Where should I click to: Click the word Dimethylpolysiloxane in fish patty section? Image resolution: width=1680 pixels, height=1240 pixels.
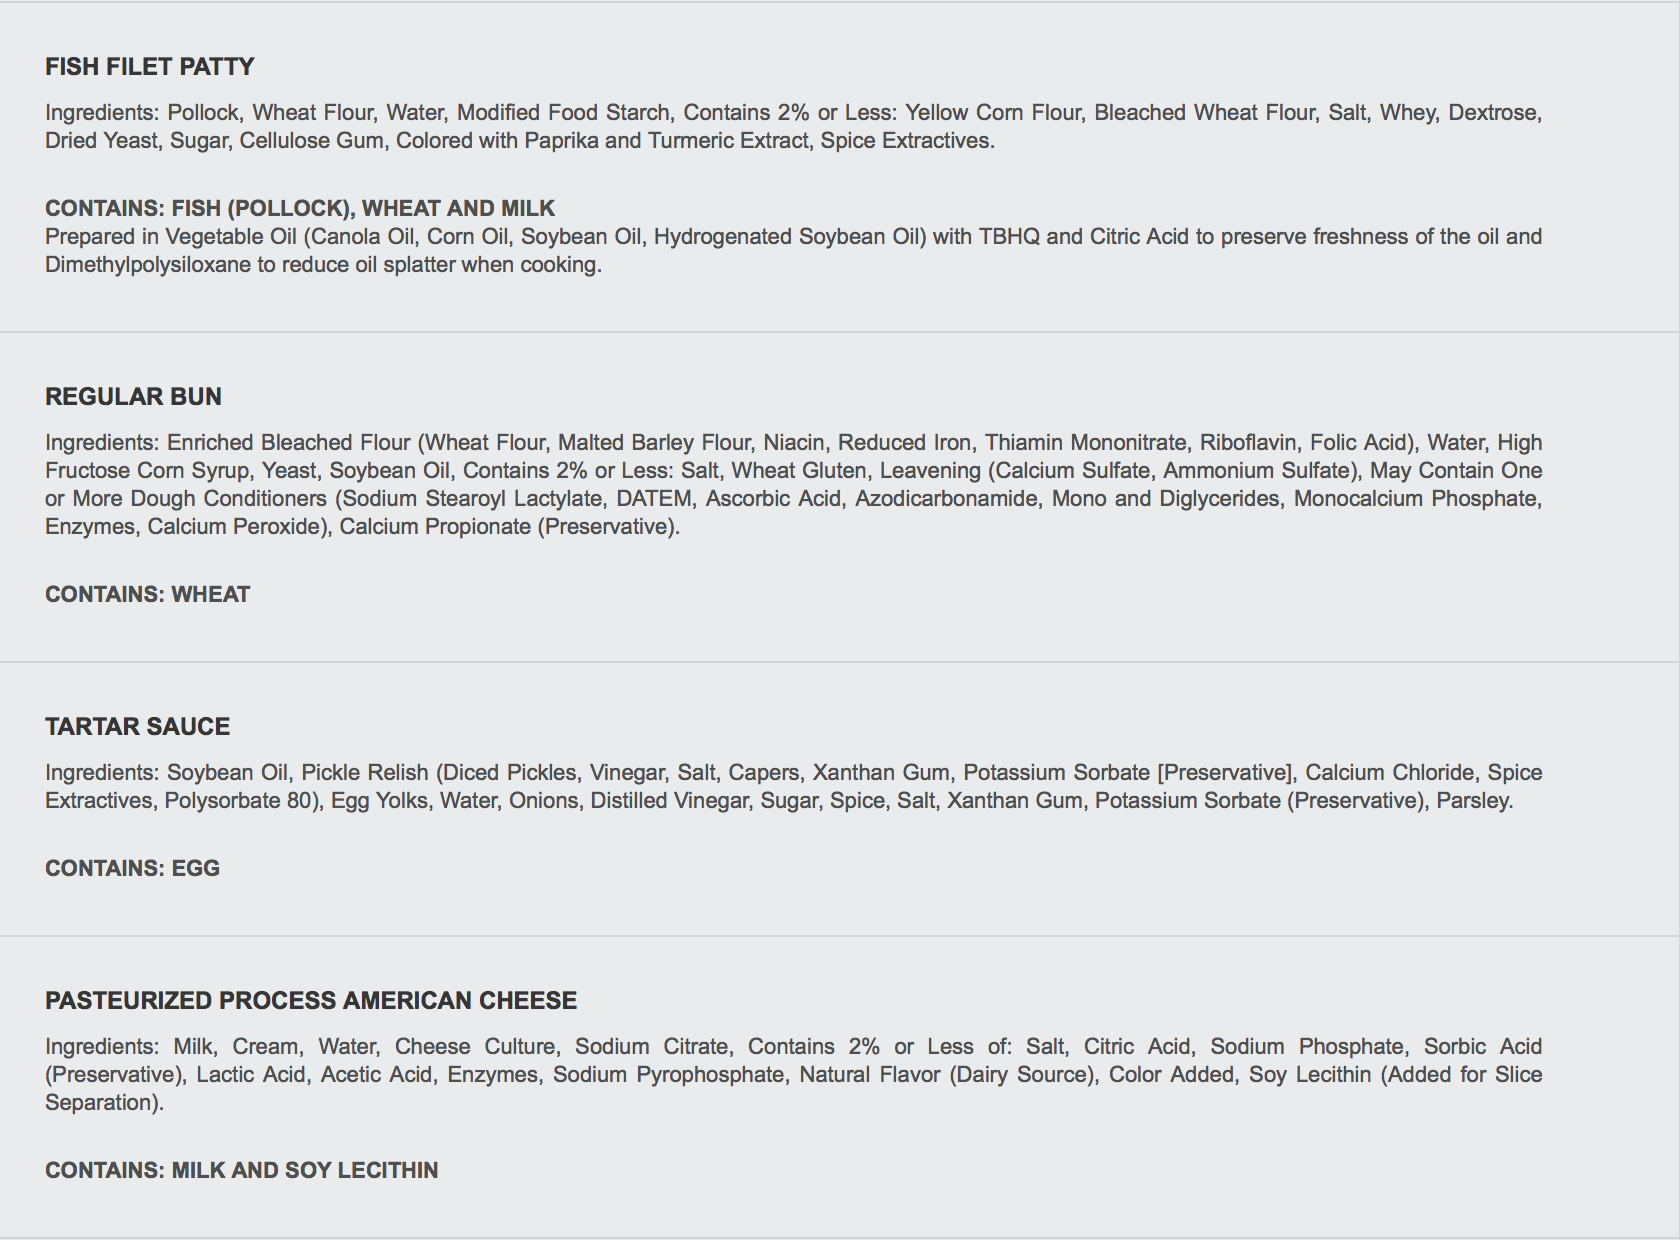click(148, 265)
